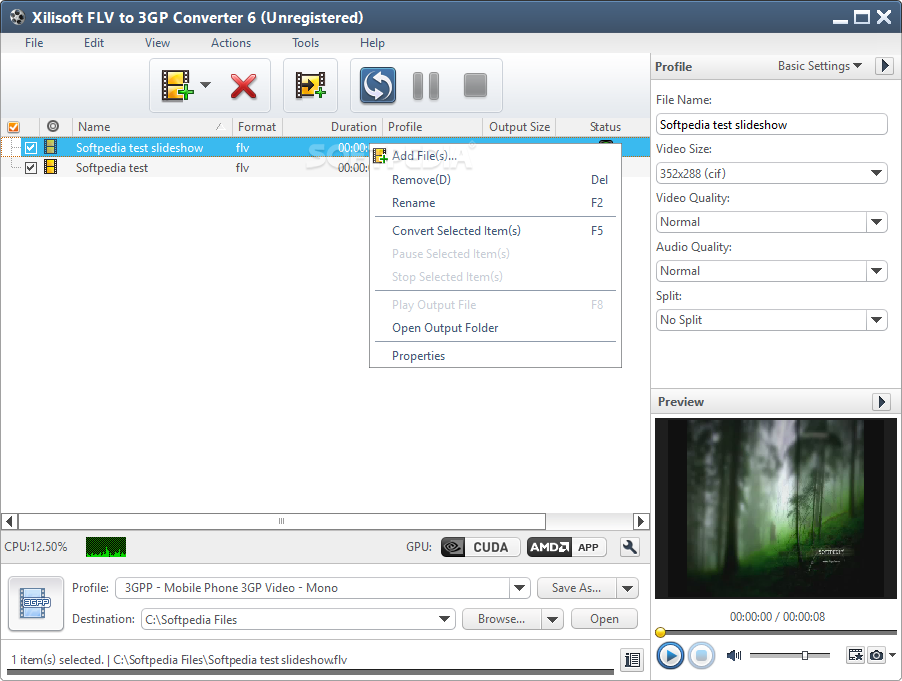Open the Tools menu
Viewport: 902px width, 681px height.
305,43
